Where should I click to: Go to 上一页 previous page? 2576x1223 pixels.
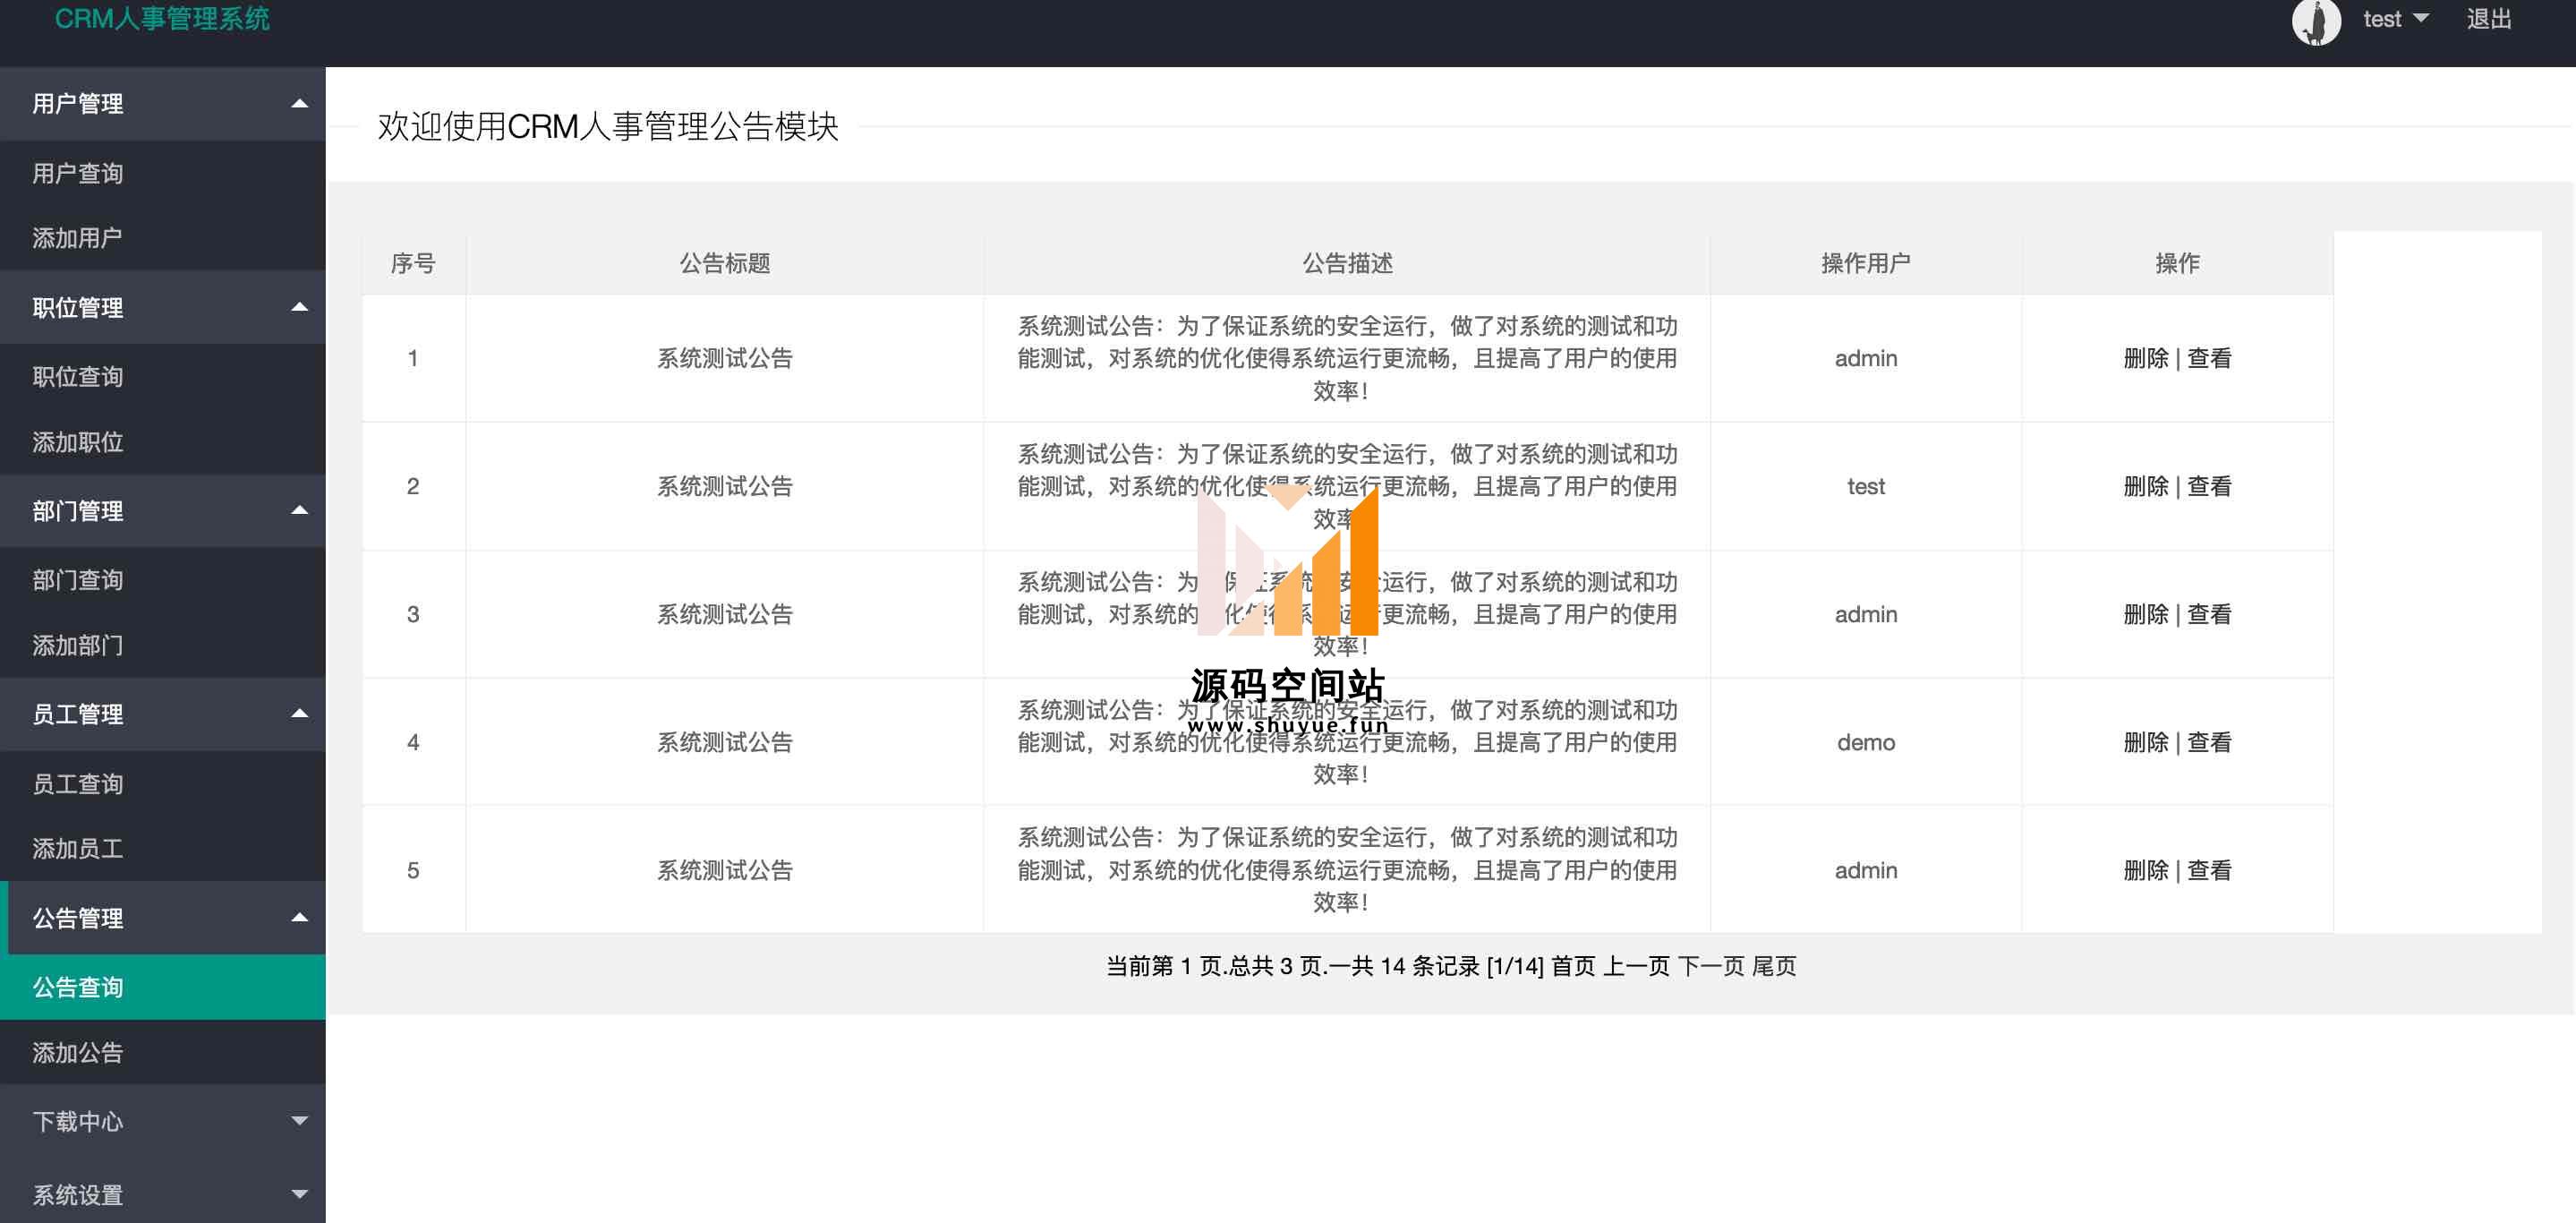1637,966
